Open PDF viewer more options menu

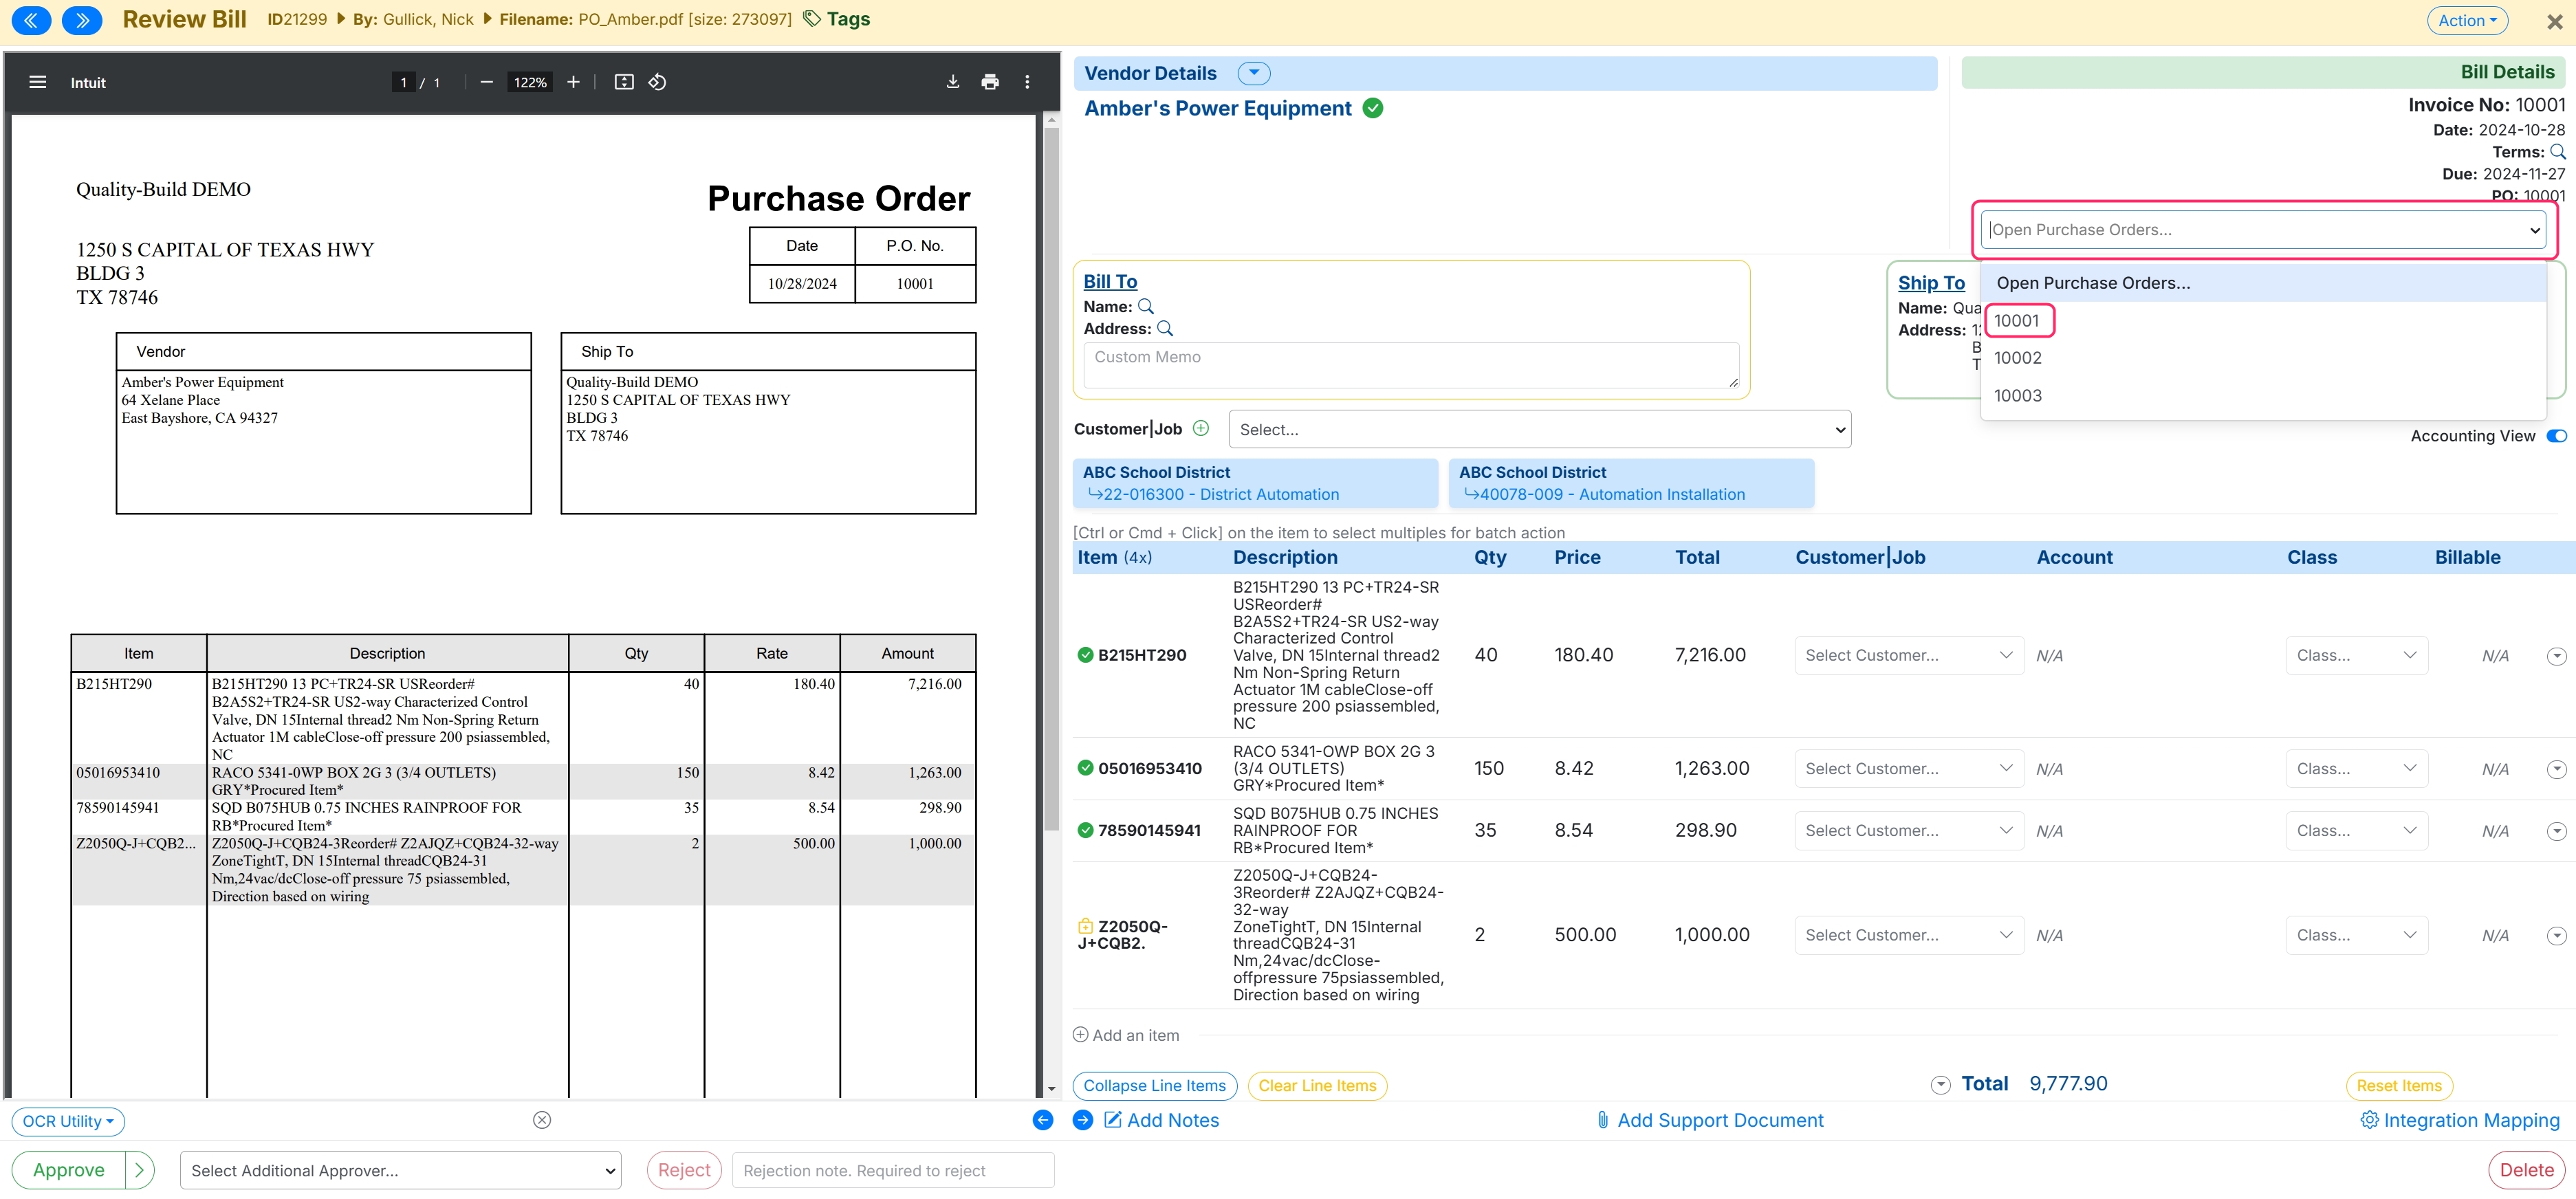click(x=1027, y=82)
